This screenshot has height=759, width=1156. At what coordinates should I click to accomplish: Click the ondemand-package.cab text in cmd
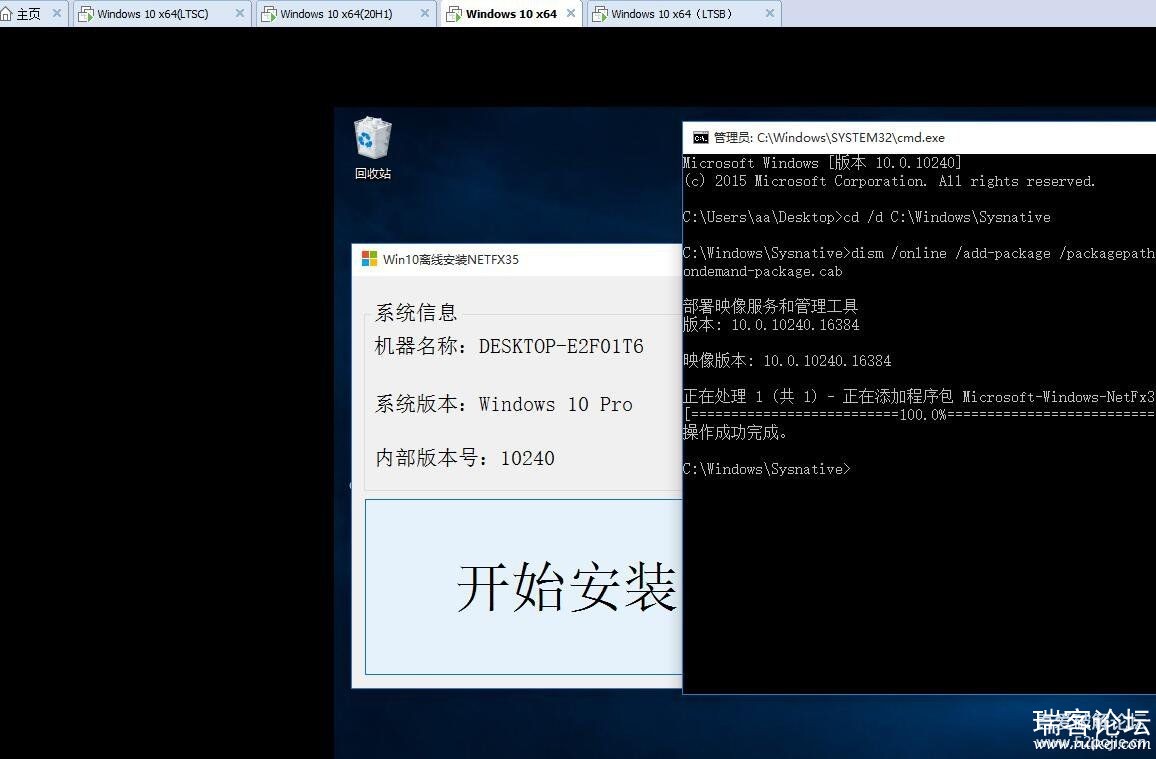[x=763, y=271]
